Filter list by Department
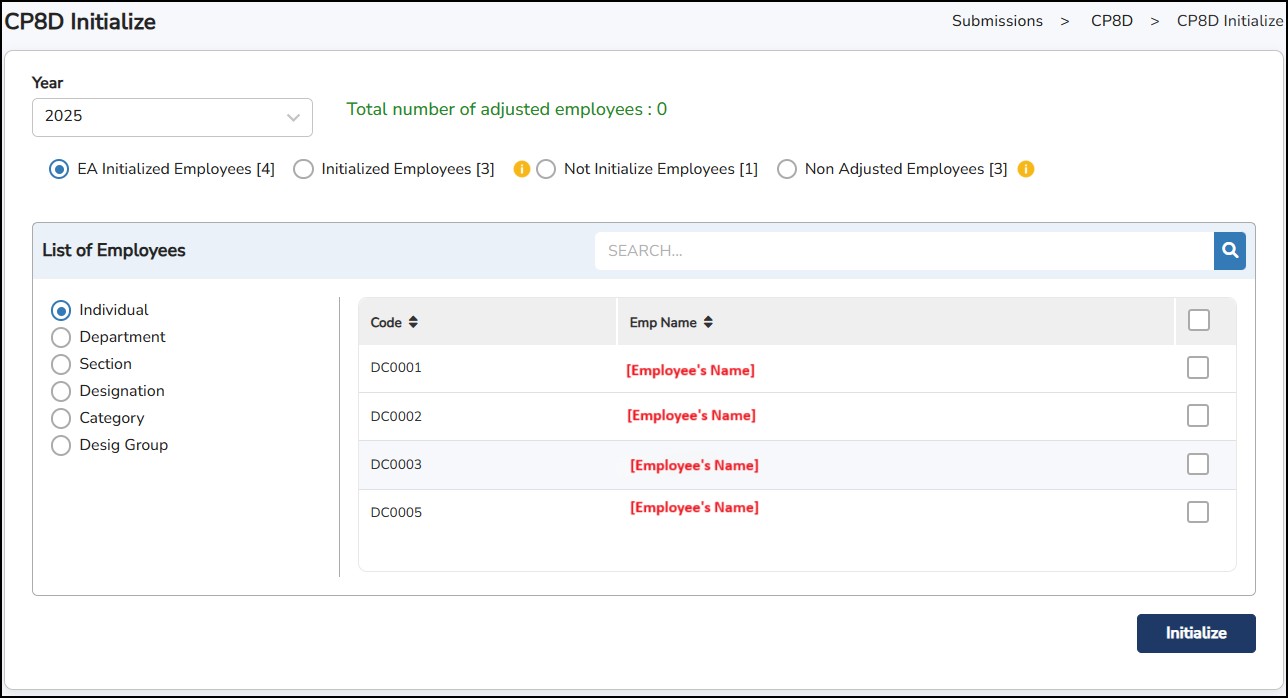This screenshot has width=1288, height=698. 61,338
